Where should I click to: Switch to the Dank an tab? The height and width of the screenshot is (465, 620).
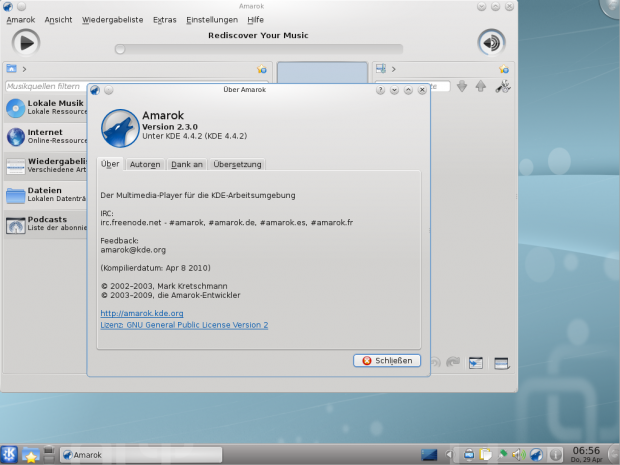pyautogui.click(x=187, y=164)
